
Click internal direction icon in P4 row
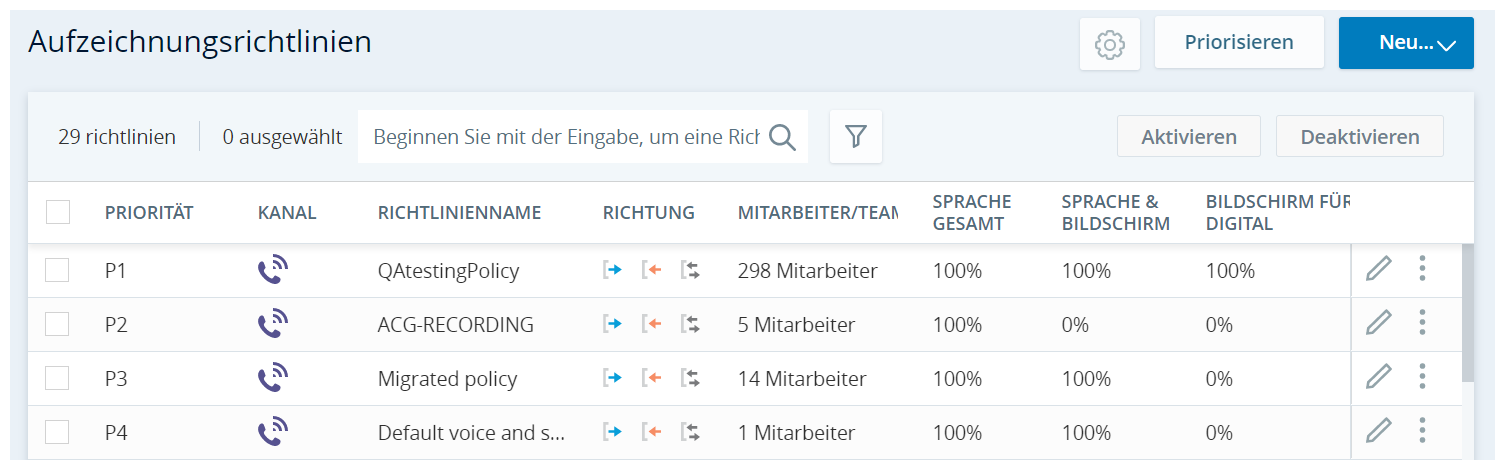coord(690,432)
